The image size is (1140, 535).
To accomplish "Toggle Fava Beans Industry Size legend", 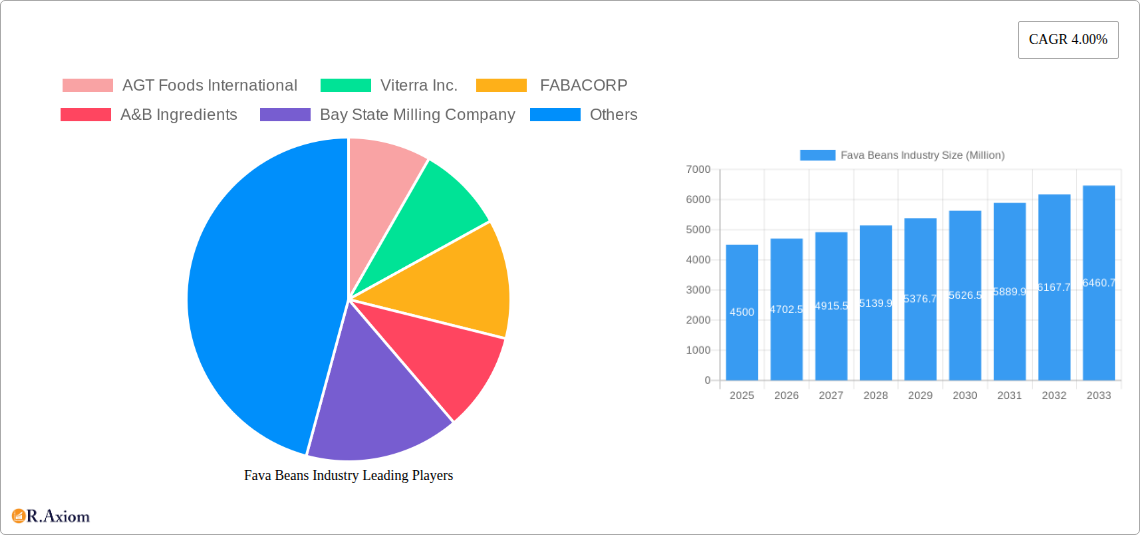I will pyautogui.click(x=902, y=155).
